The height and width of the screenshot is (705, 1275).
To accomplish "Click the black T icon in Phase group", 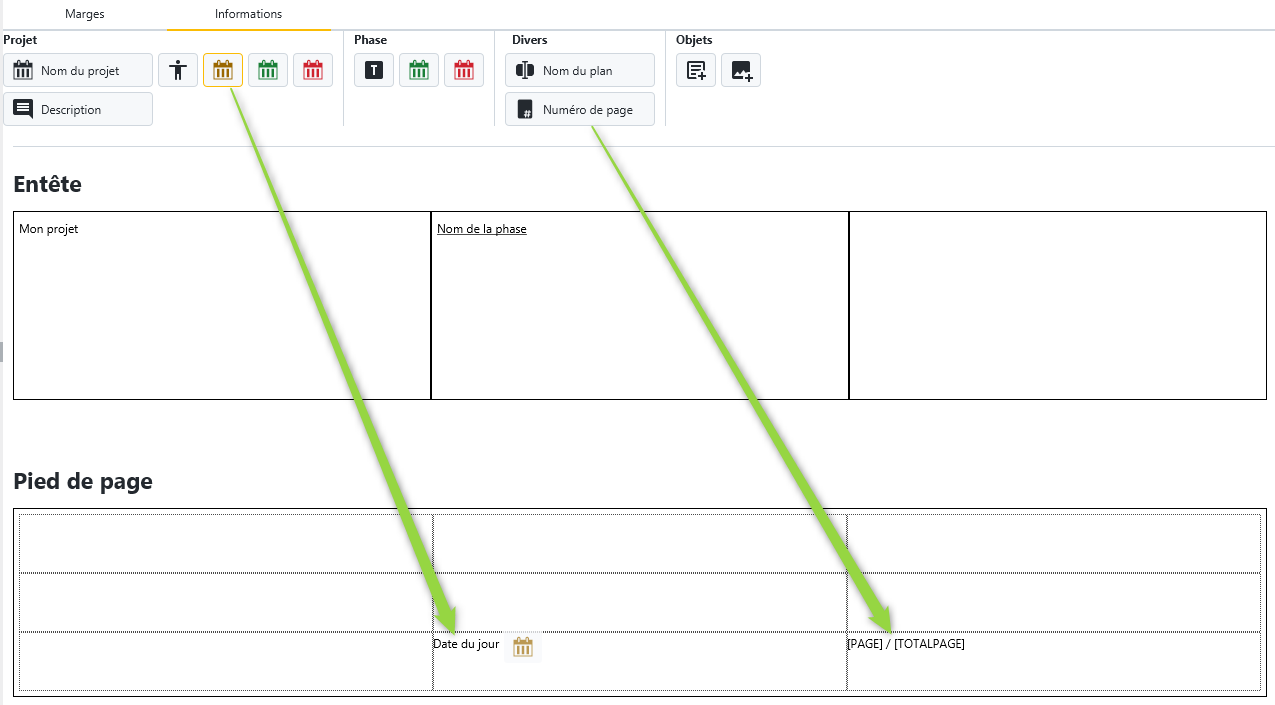I will (374, 70).
